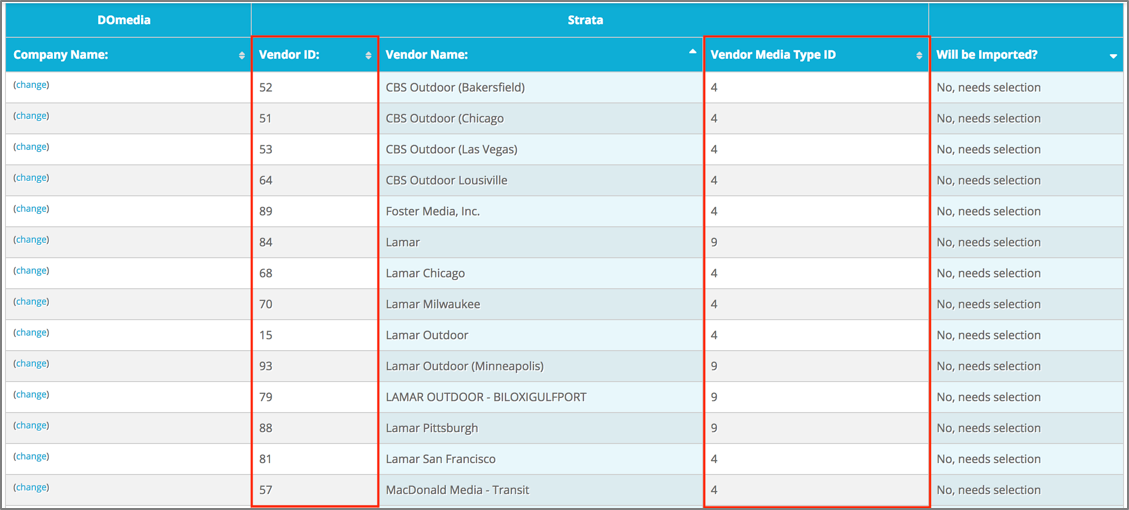Image resolution: width=1129 pixels, height=510 pixels.
Task: Select vendor name Lamar Outdoor (Minneapolis)
Action: 464,367
